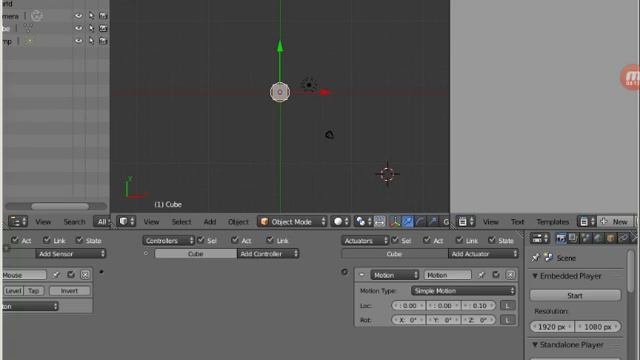
Task: Toggle Lamp renderability camera icon in outliner
Action: pos(103,41)
